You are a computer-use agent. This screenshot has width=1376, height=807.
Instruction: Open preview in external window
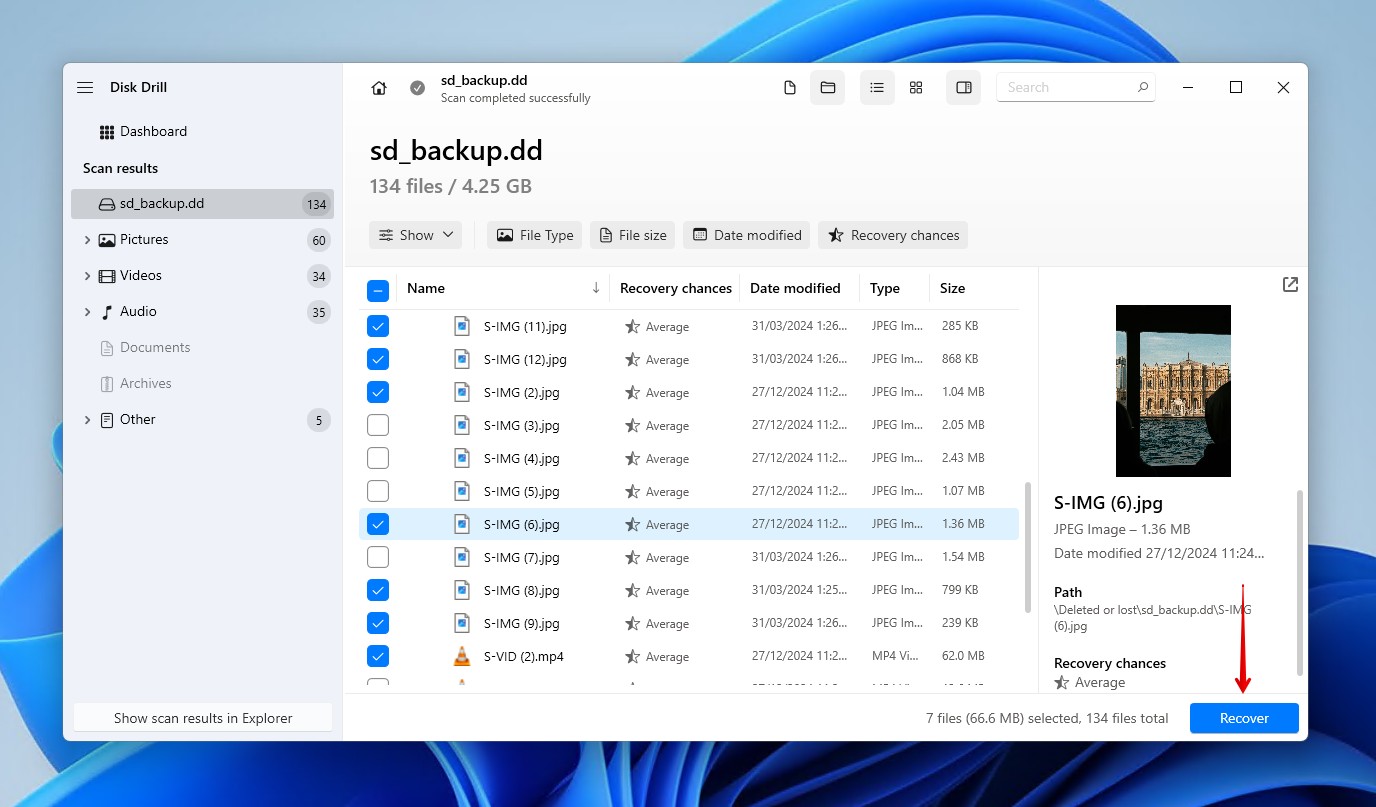[1290, 284]
